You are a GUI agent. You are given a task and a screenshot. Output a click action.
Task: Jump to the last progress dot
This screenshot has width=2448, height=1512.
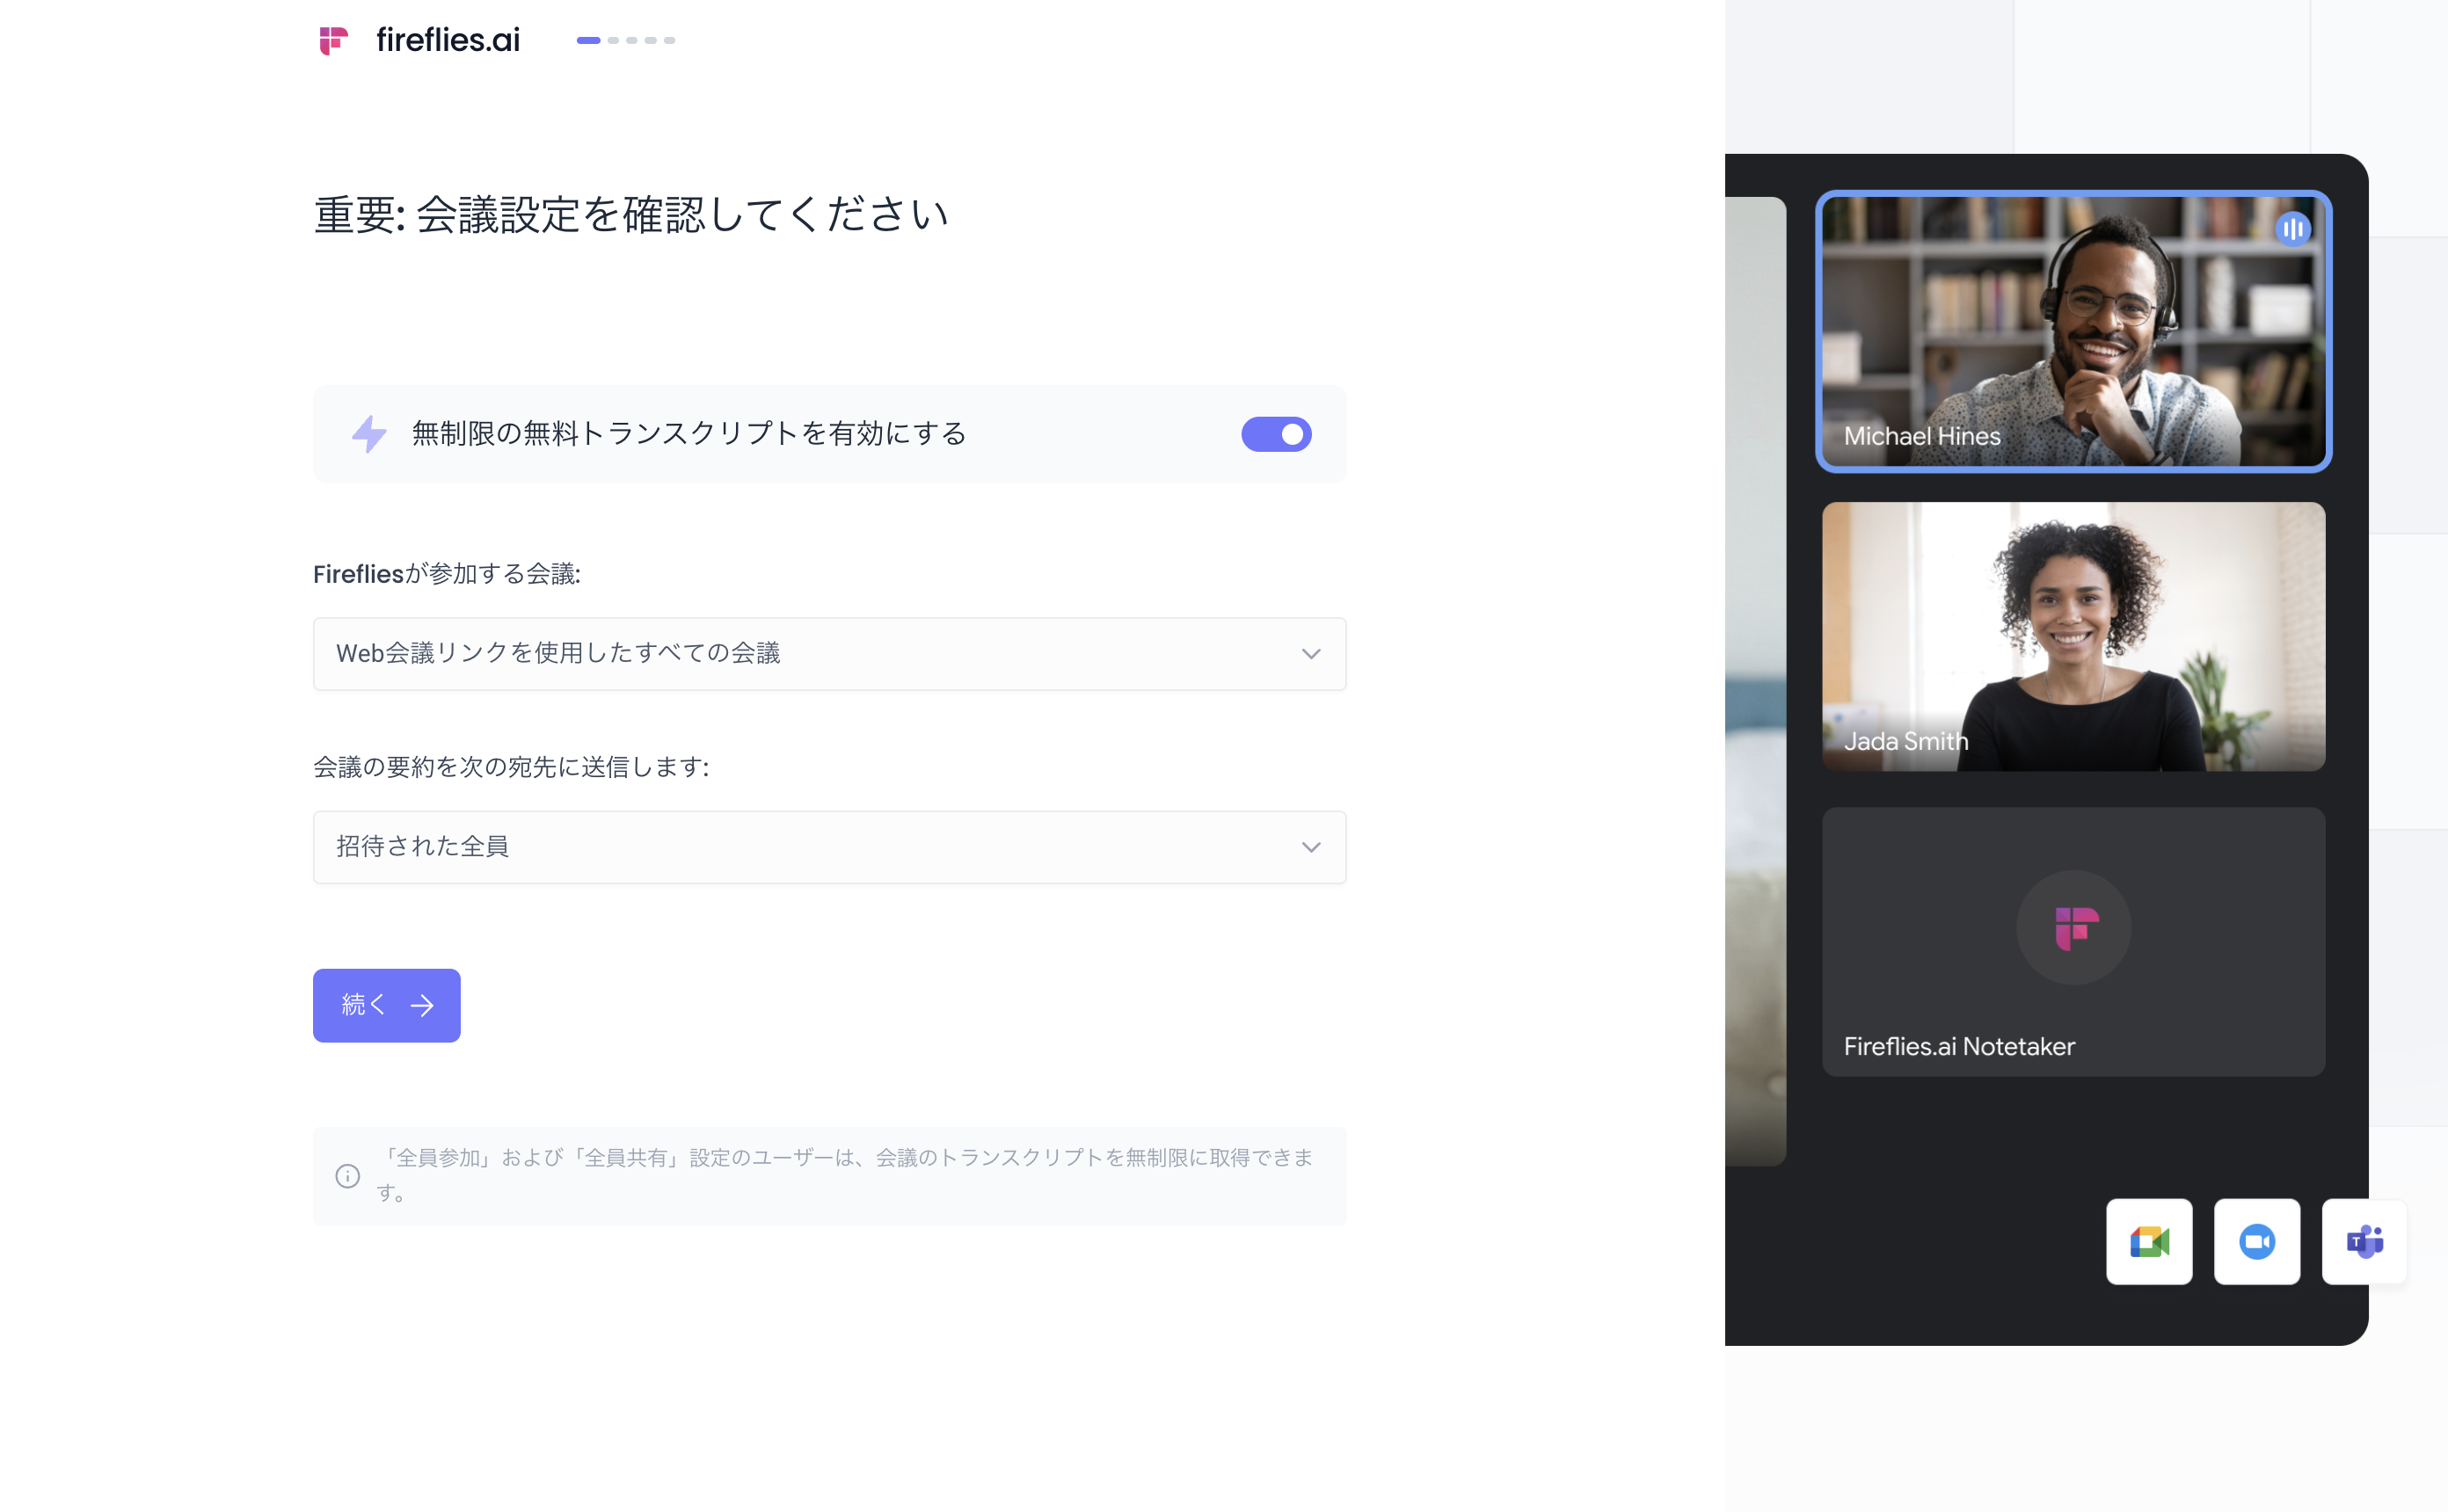tap(670, 41)
